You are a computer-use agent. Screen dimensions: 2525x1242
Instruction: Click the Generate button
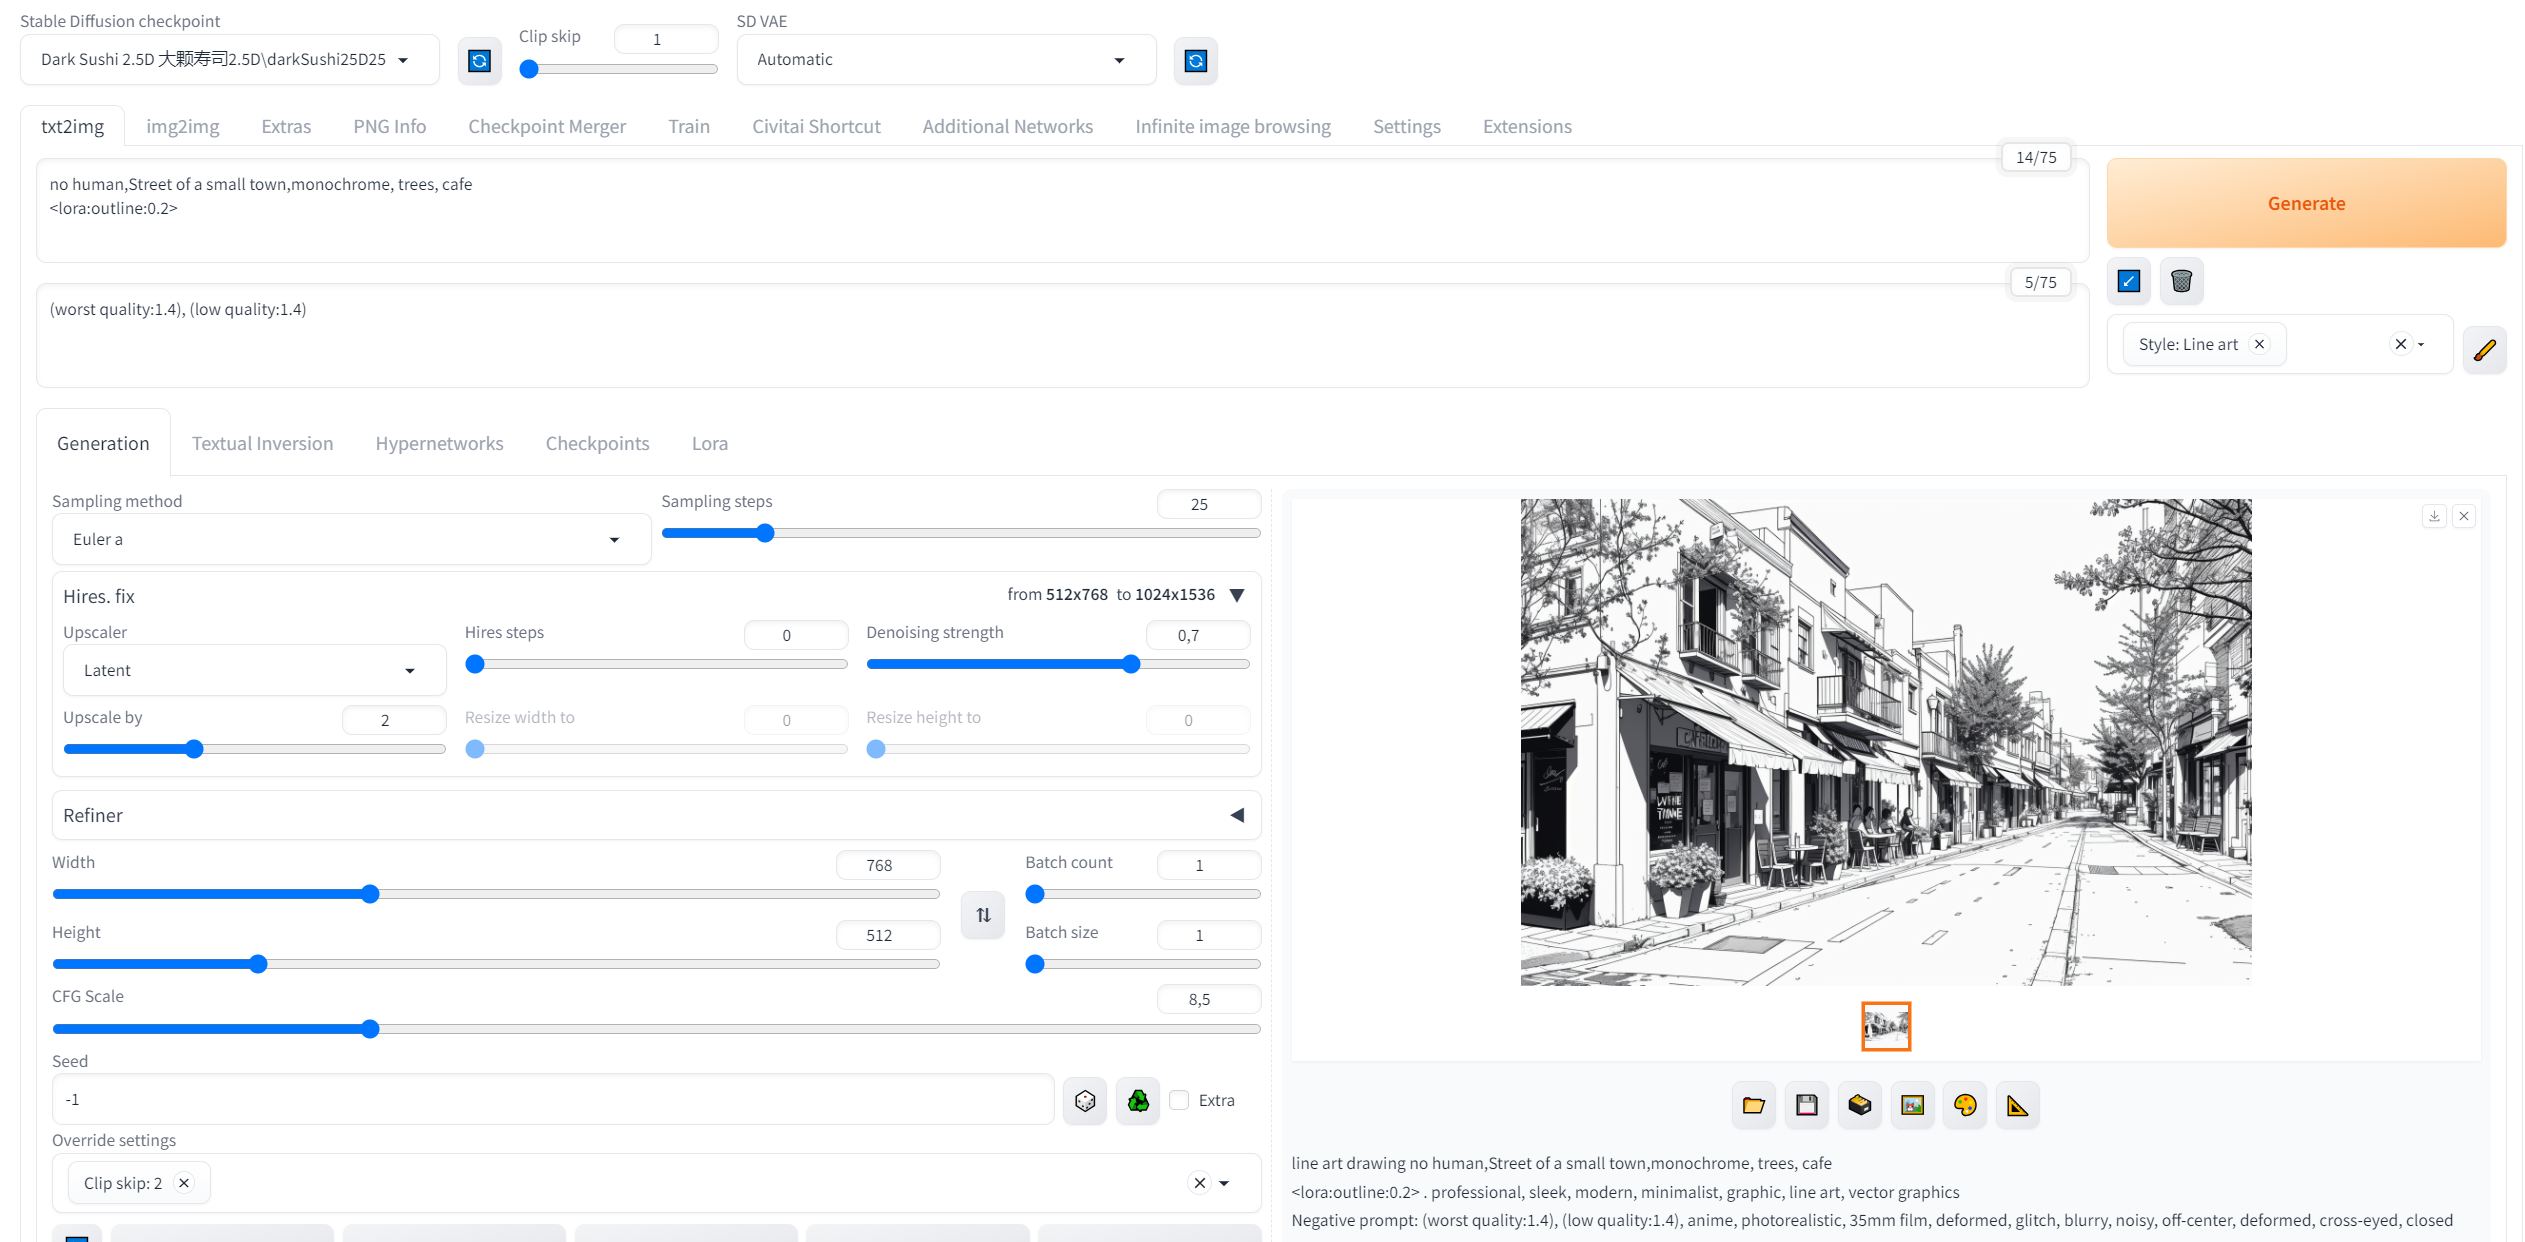[2306, 203]
